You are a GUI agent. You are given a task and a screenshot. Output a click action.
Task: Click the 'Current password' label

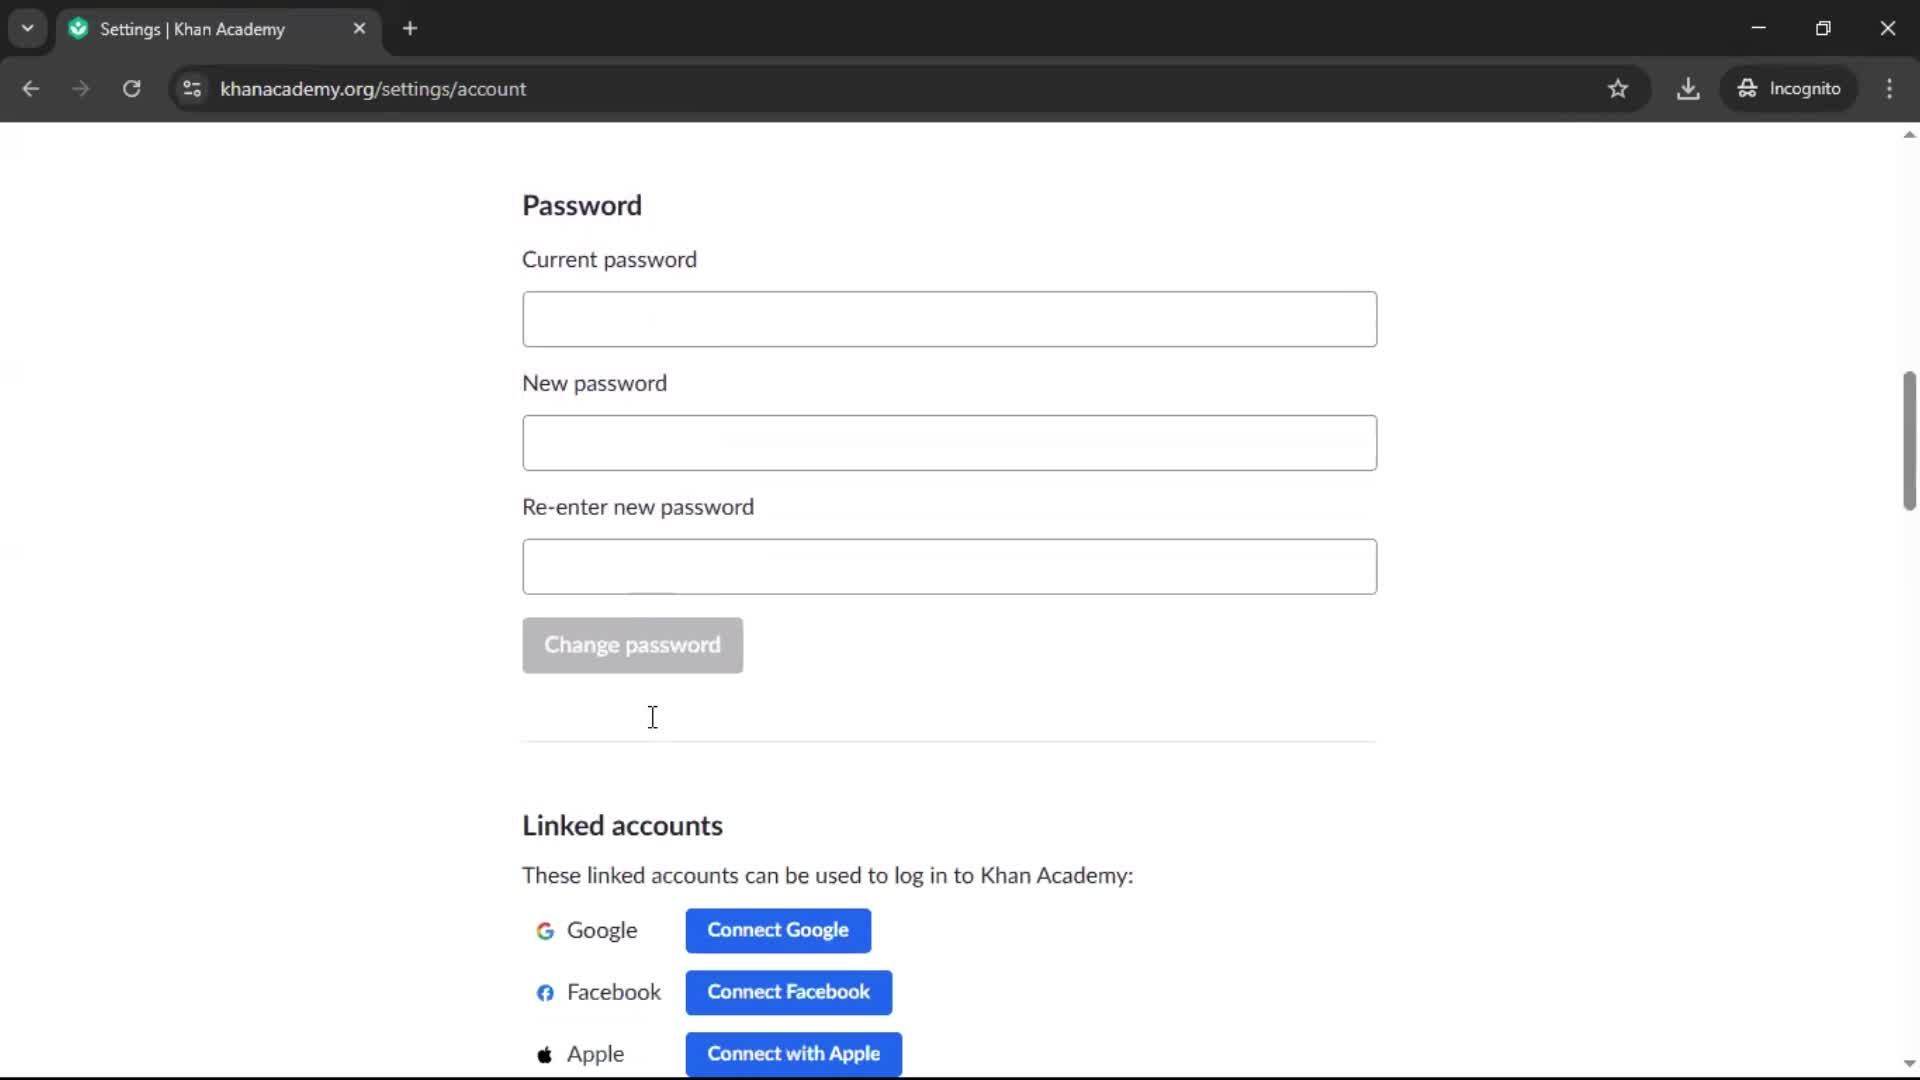(609, 259)
